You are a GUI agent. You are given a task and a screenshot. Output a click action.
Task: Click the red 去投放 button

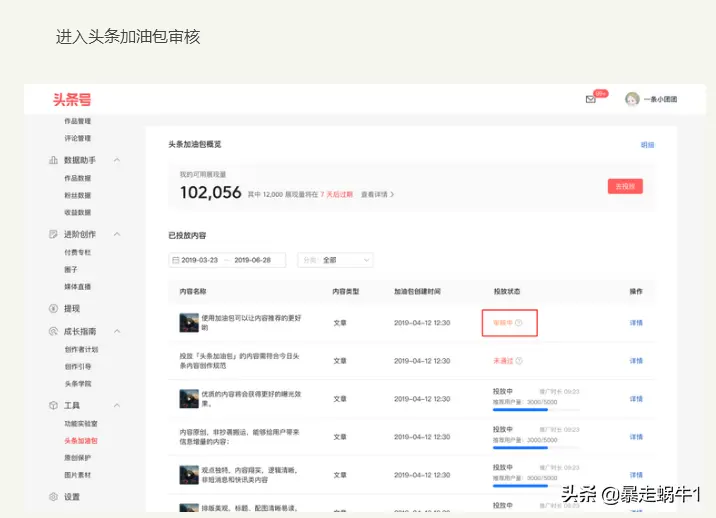point(625,186)
